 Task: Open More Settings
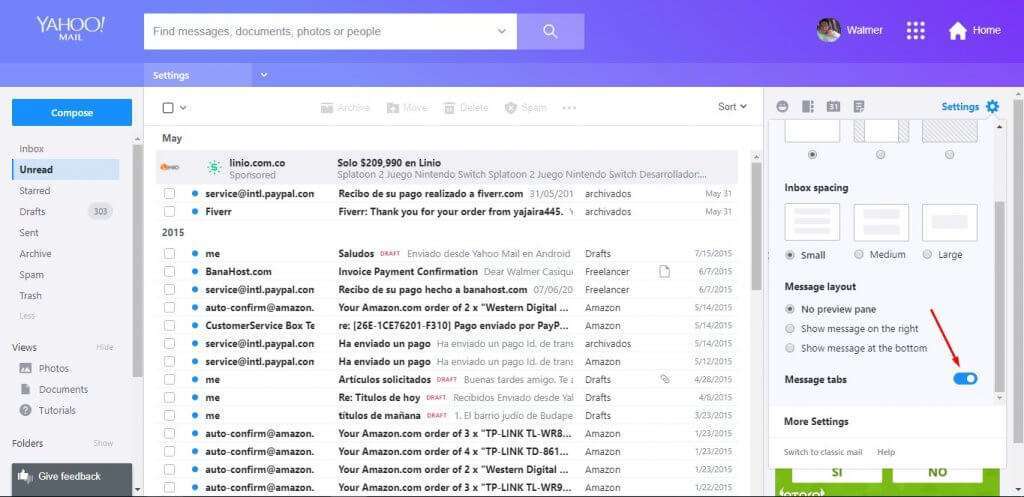[x=816, y=421]
